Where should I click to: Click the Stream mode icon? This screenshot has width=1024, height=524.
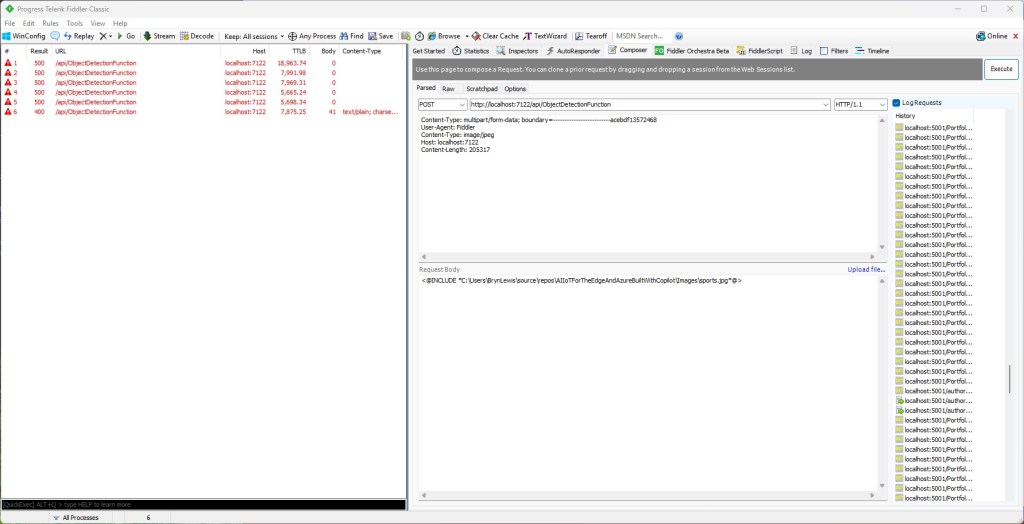coord(159,36)
